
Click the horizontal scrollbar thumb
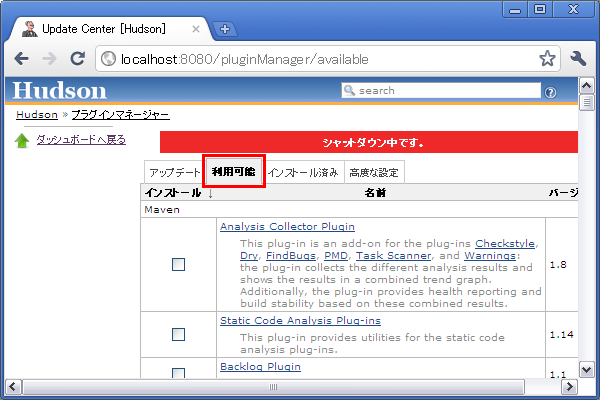coord(273,387)
